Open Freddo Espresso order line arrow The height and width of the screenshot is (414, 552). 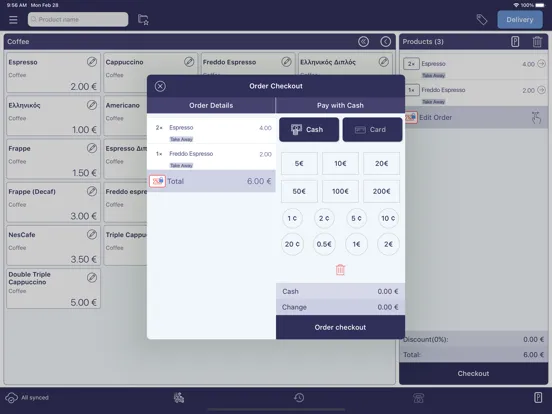tap(541, 90)
